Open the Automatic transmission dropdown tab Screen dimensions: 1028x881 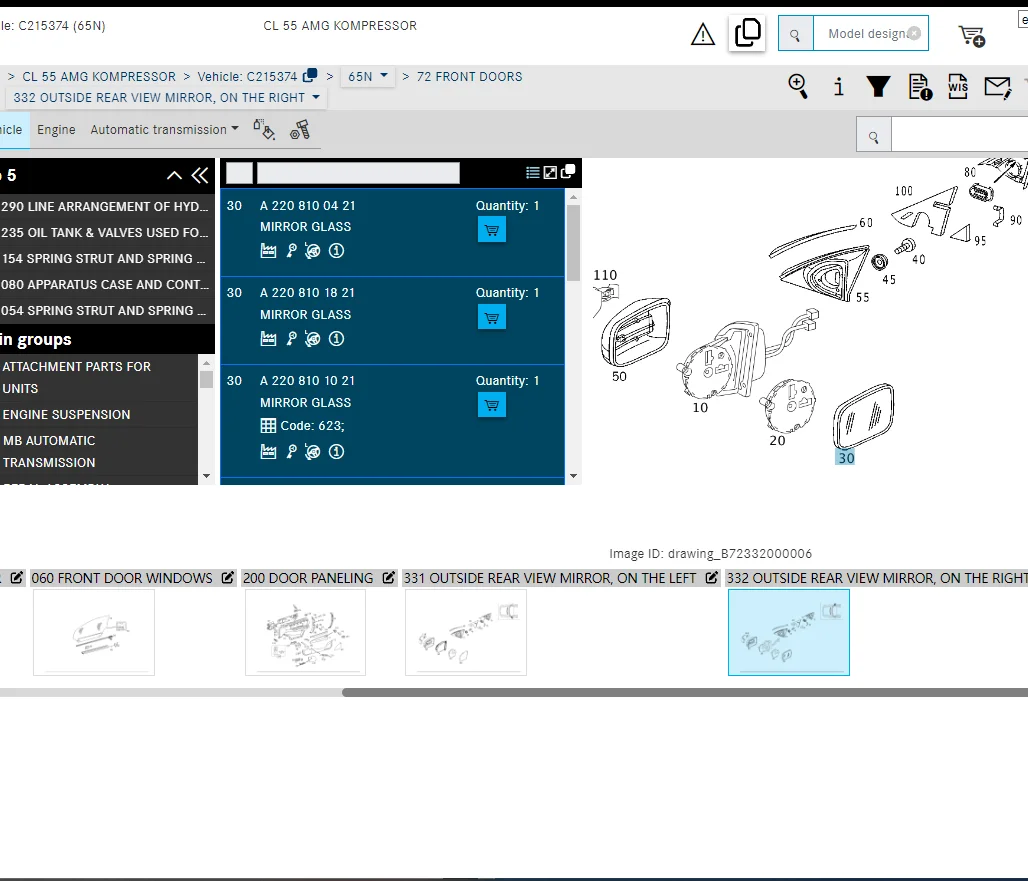164,130
